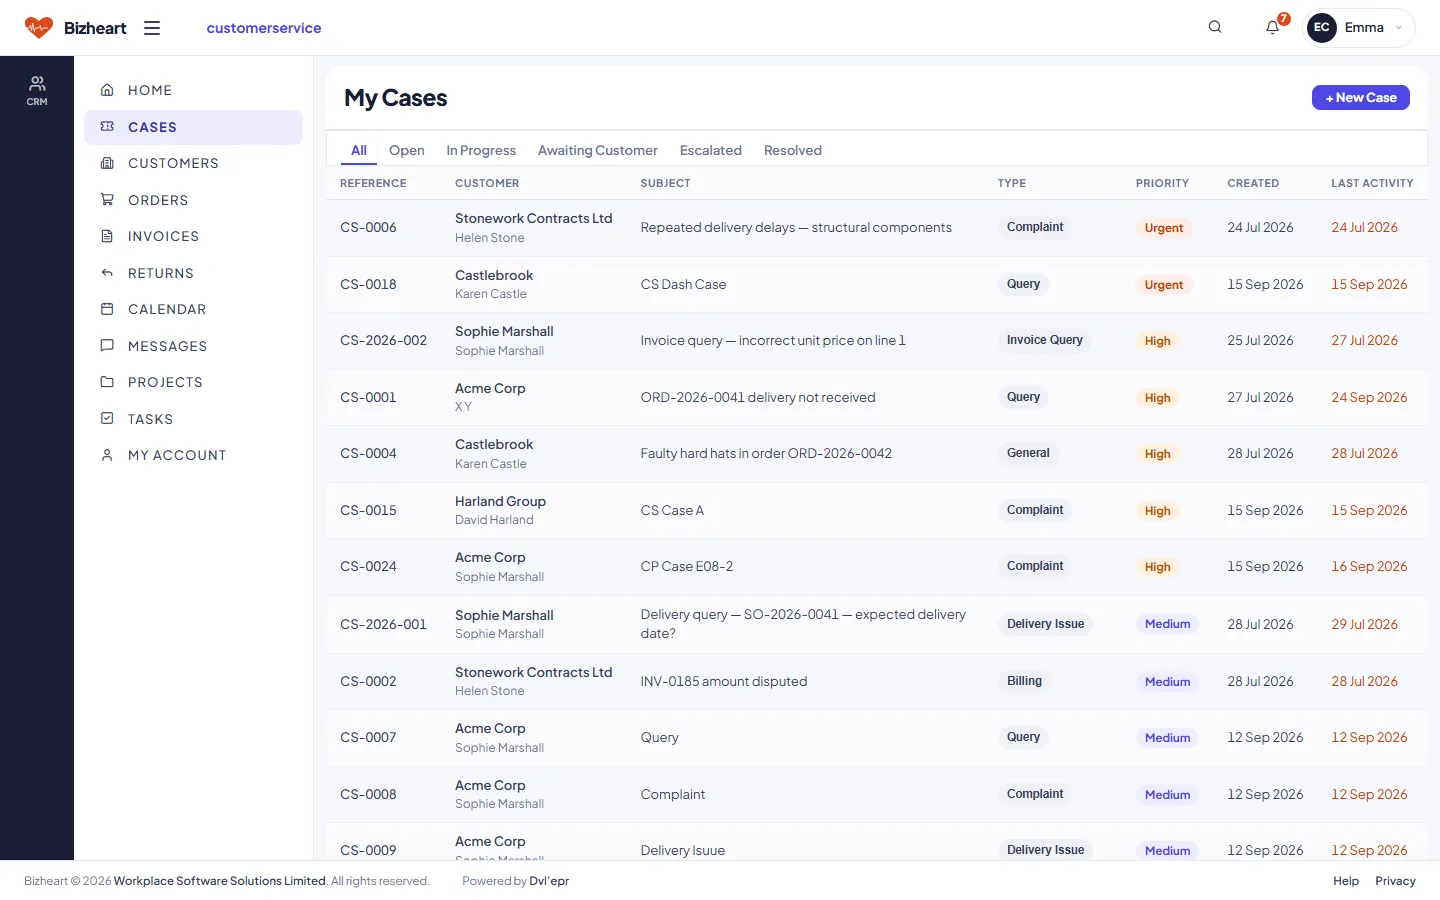Click subject 'INV-0185 amount disputed'
Viewport: 1440px width, 900px height.
click(x=724, y=681)
